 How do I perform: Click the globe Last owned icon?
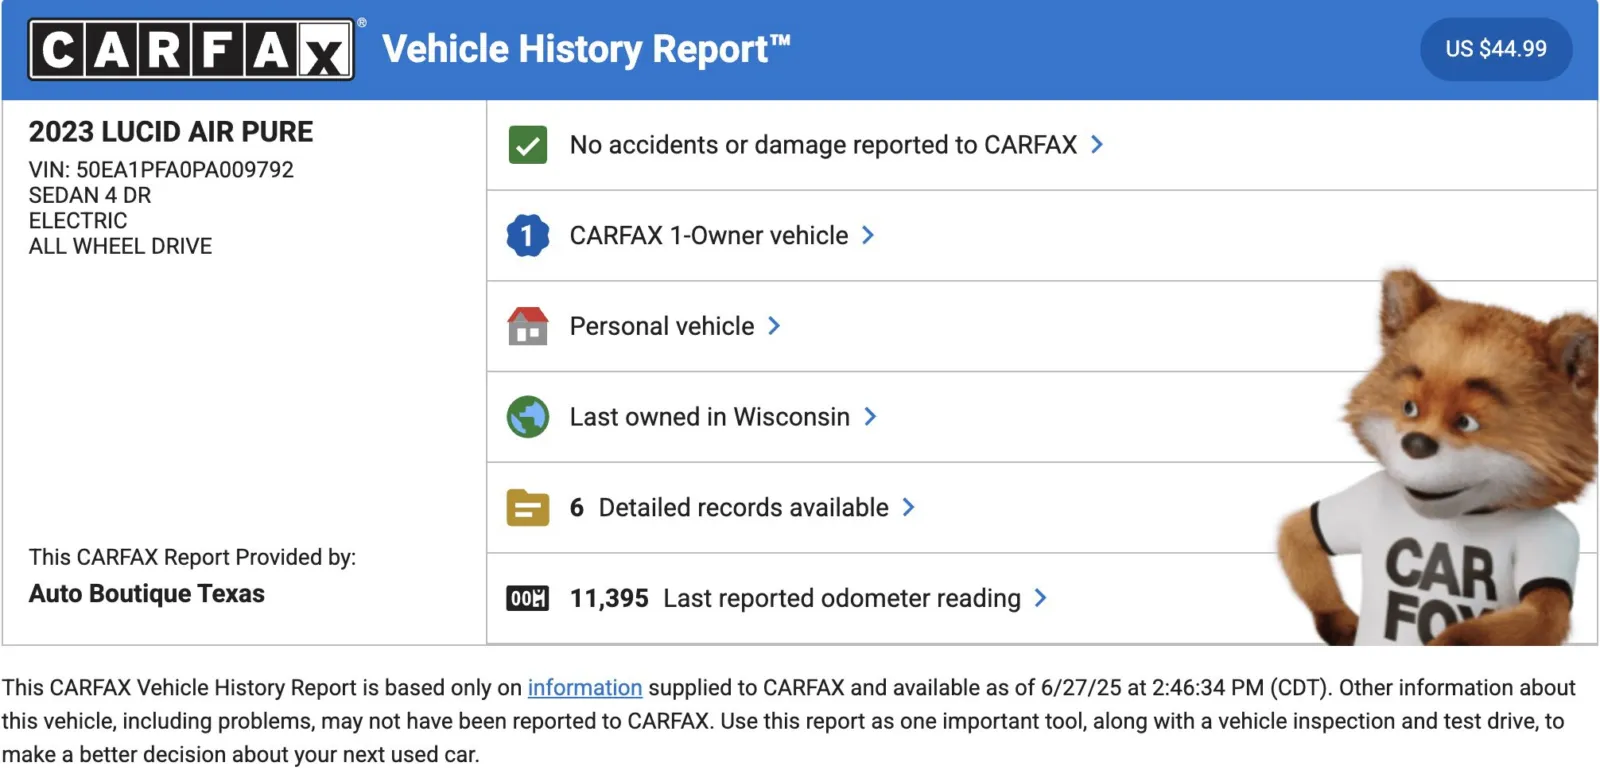[x=528, y=417]
